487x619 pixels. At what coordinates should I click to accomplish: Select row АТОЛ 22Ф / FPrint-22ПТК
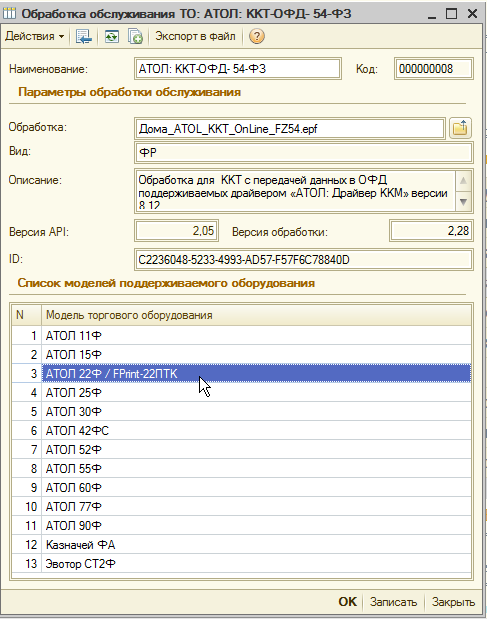(x=242, y=373)
